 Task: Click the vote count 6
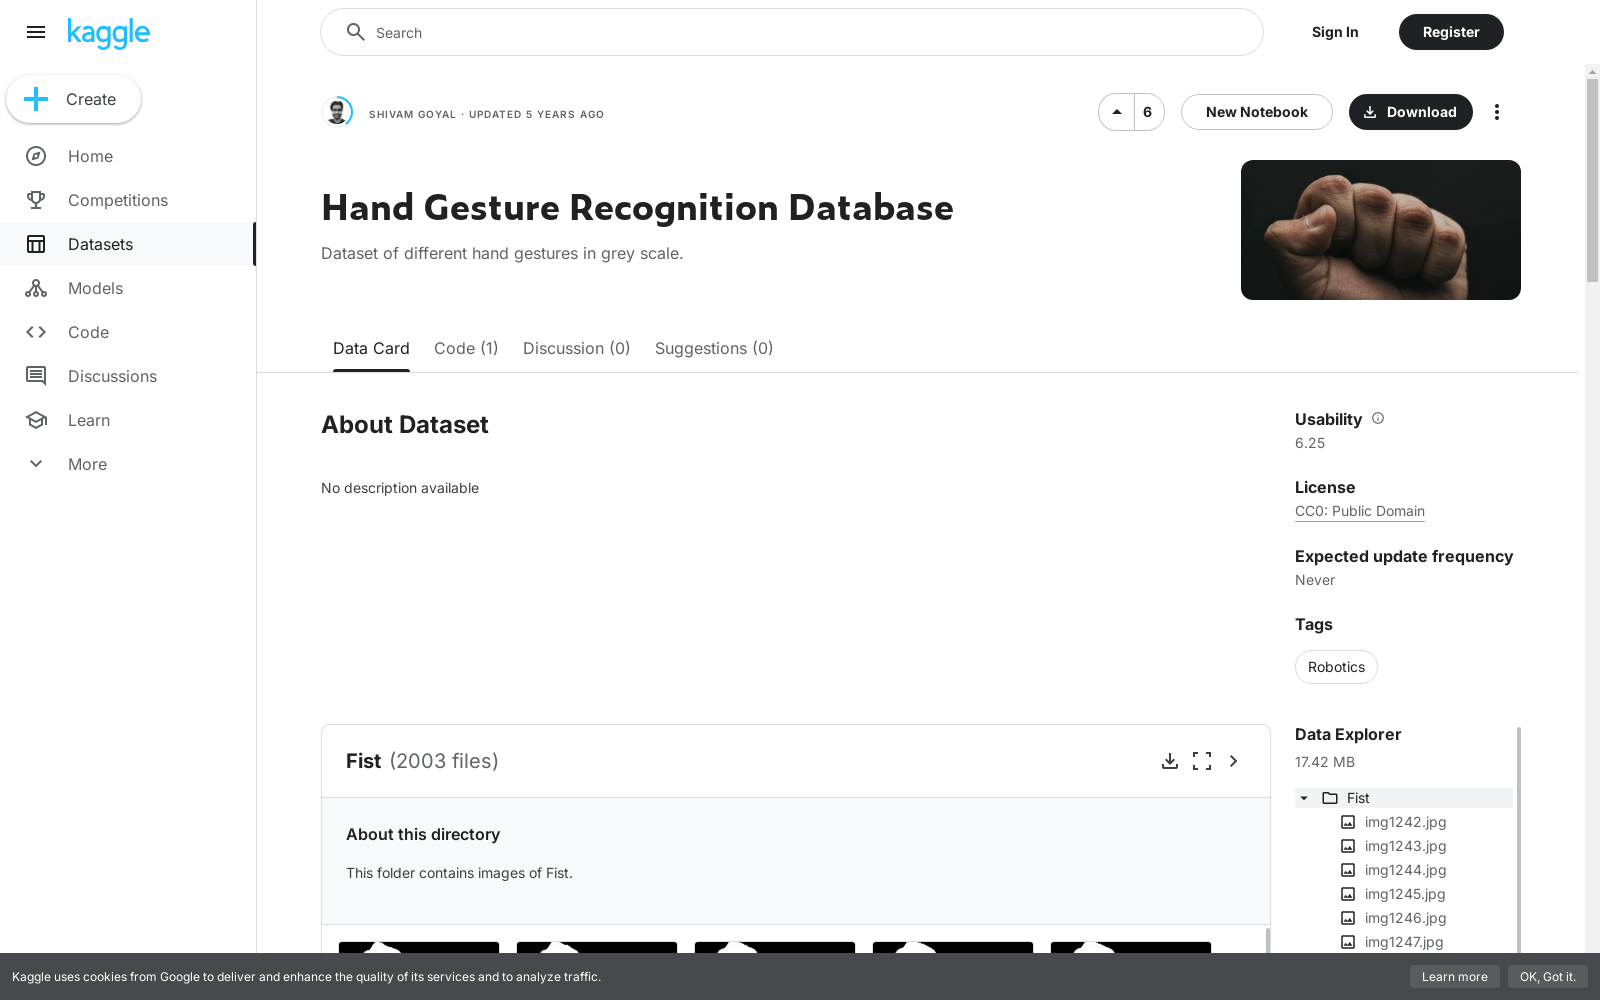1148,112
